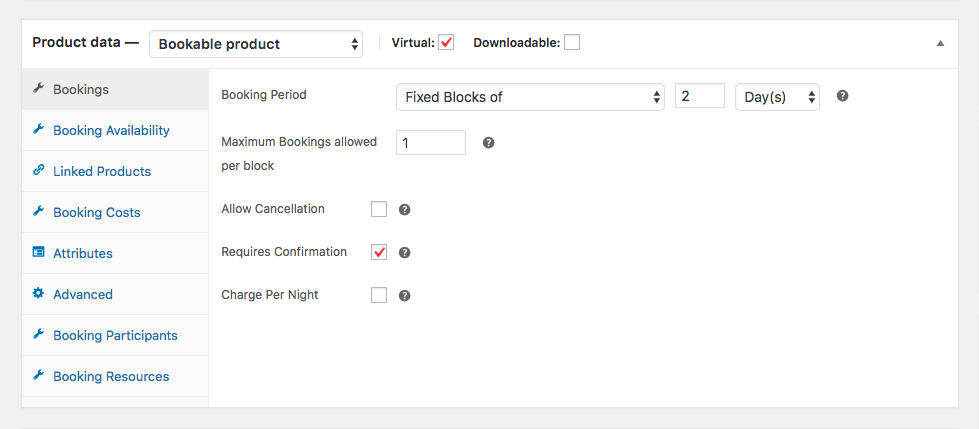The width and height of the screenshot is (979, 429).
Task: Click the gear icon beside Advanced
Action: [x=38, y=293]
